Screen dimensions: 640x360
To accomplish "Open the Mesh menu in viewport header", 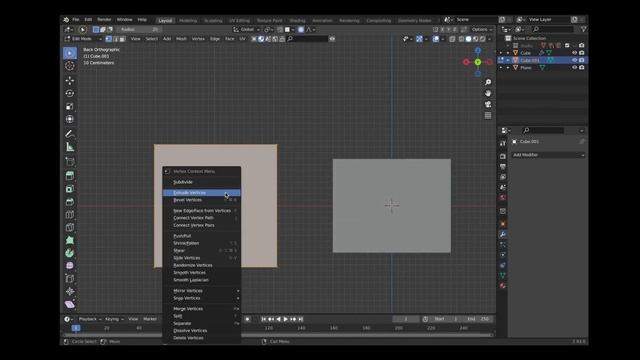I will click(181, 39).
